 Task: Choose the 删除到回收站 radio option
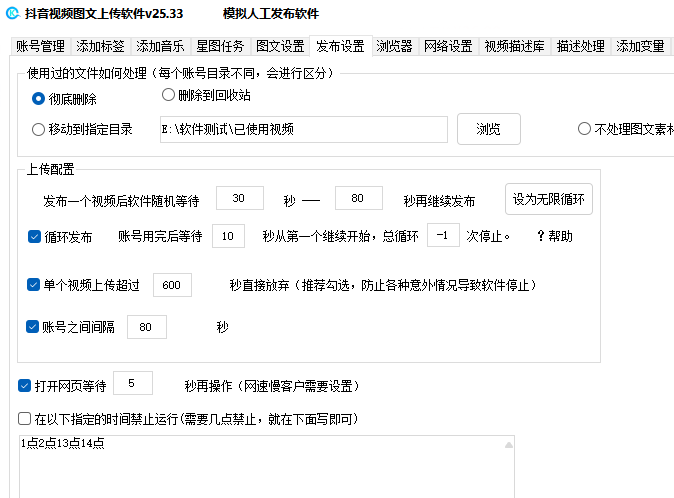pyautogui.click(x=169, y=95)
